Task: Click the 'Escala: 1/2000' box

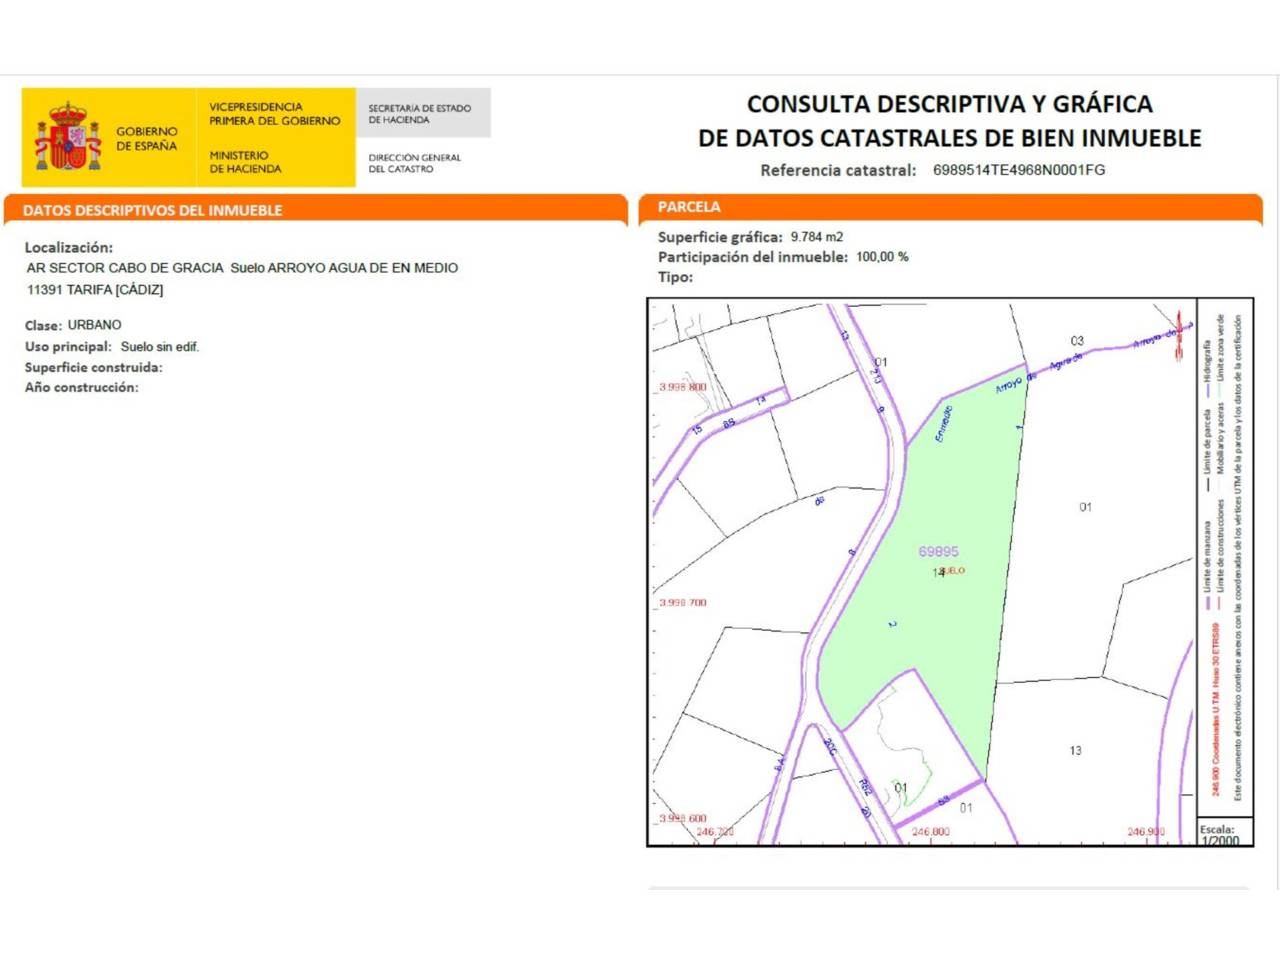Action: point(1219,835)
